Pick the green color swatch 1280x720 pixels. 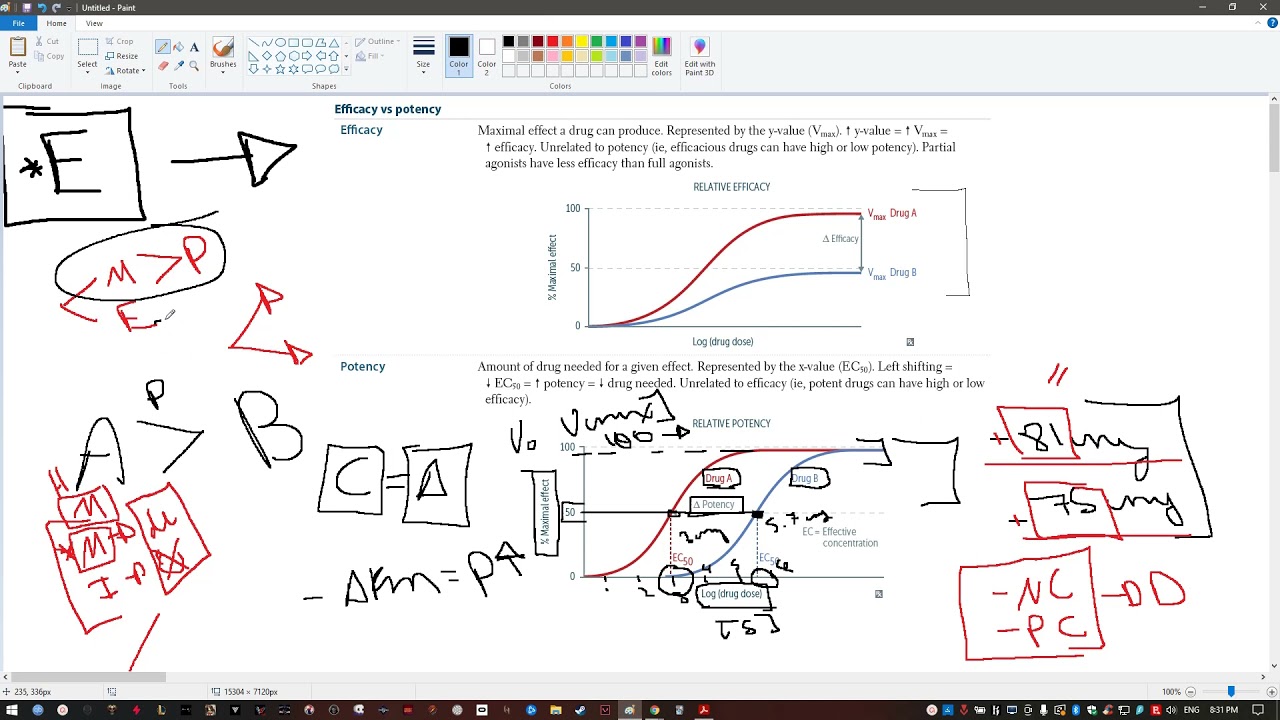tap(596, 41)
